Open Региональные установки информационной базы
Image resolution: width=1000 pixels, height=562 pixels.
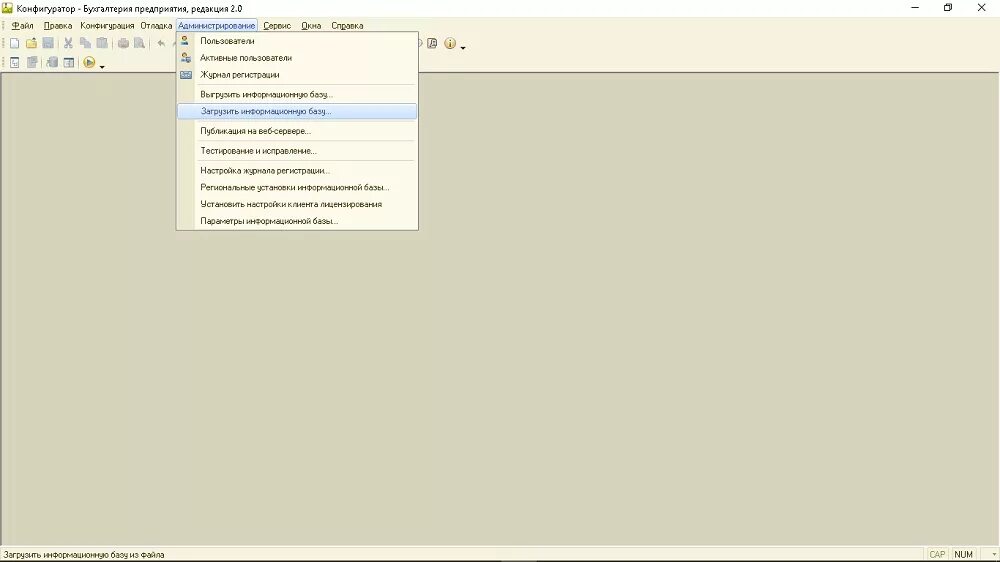[x=297, y=188]
